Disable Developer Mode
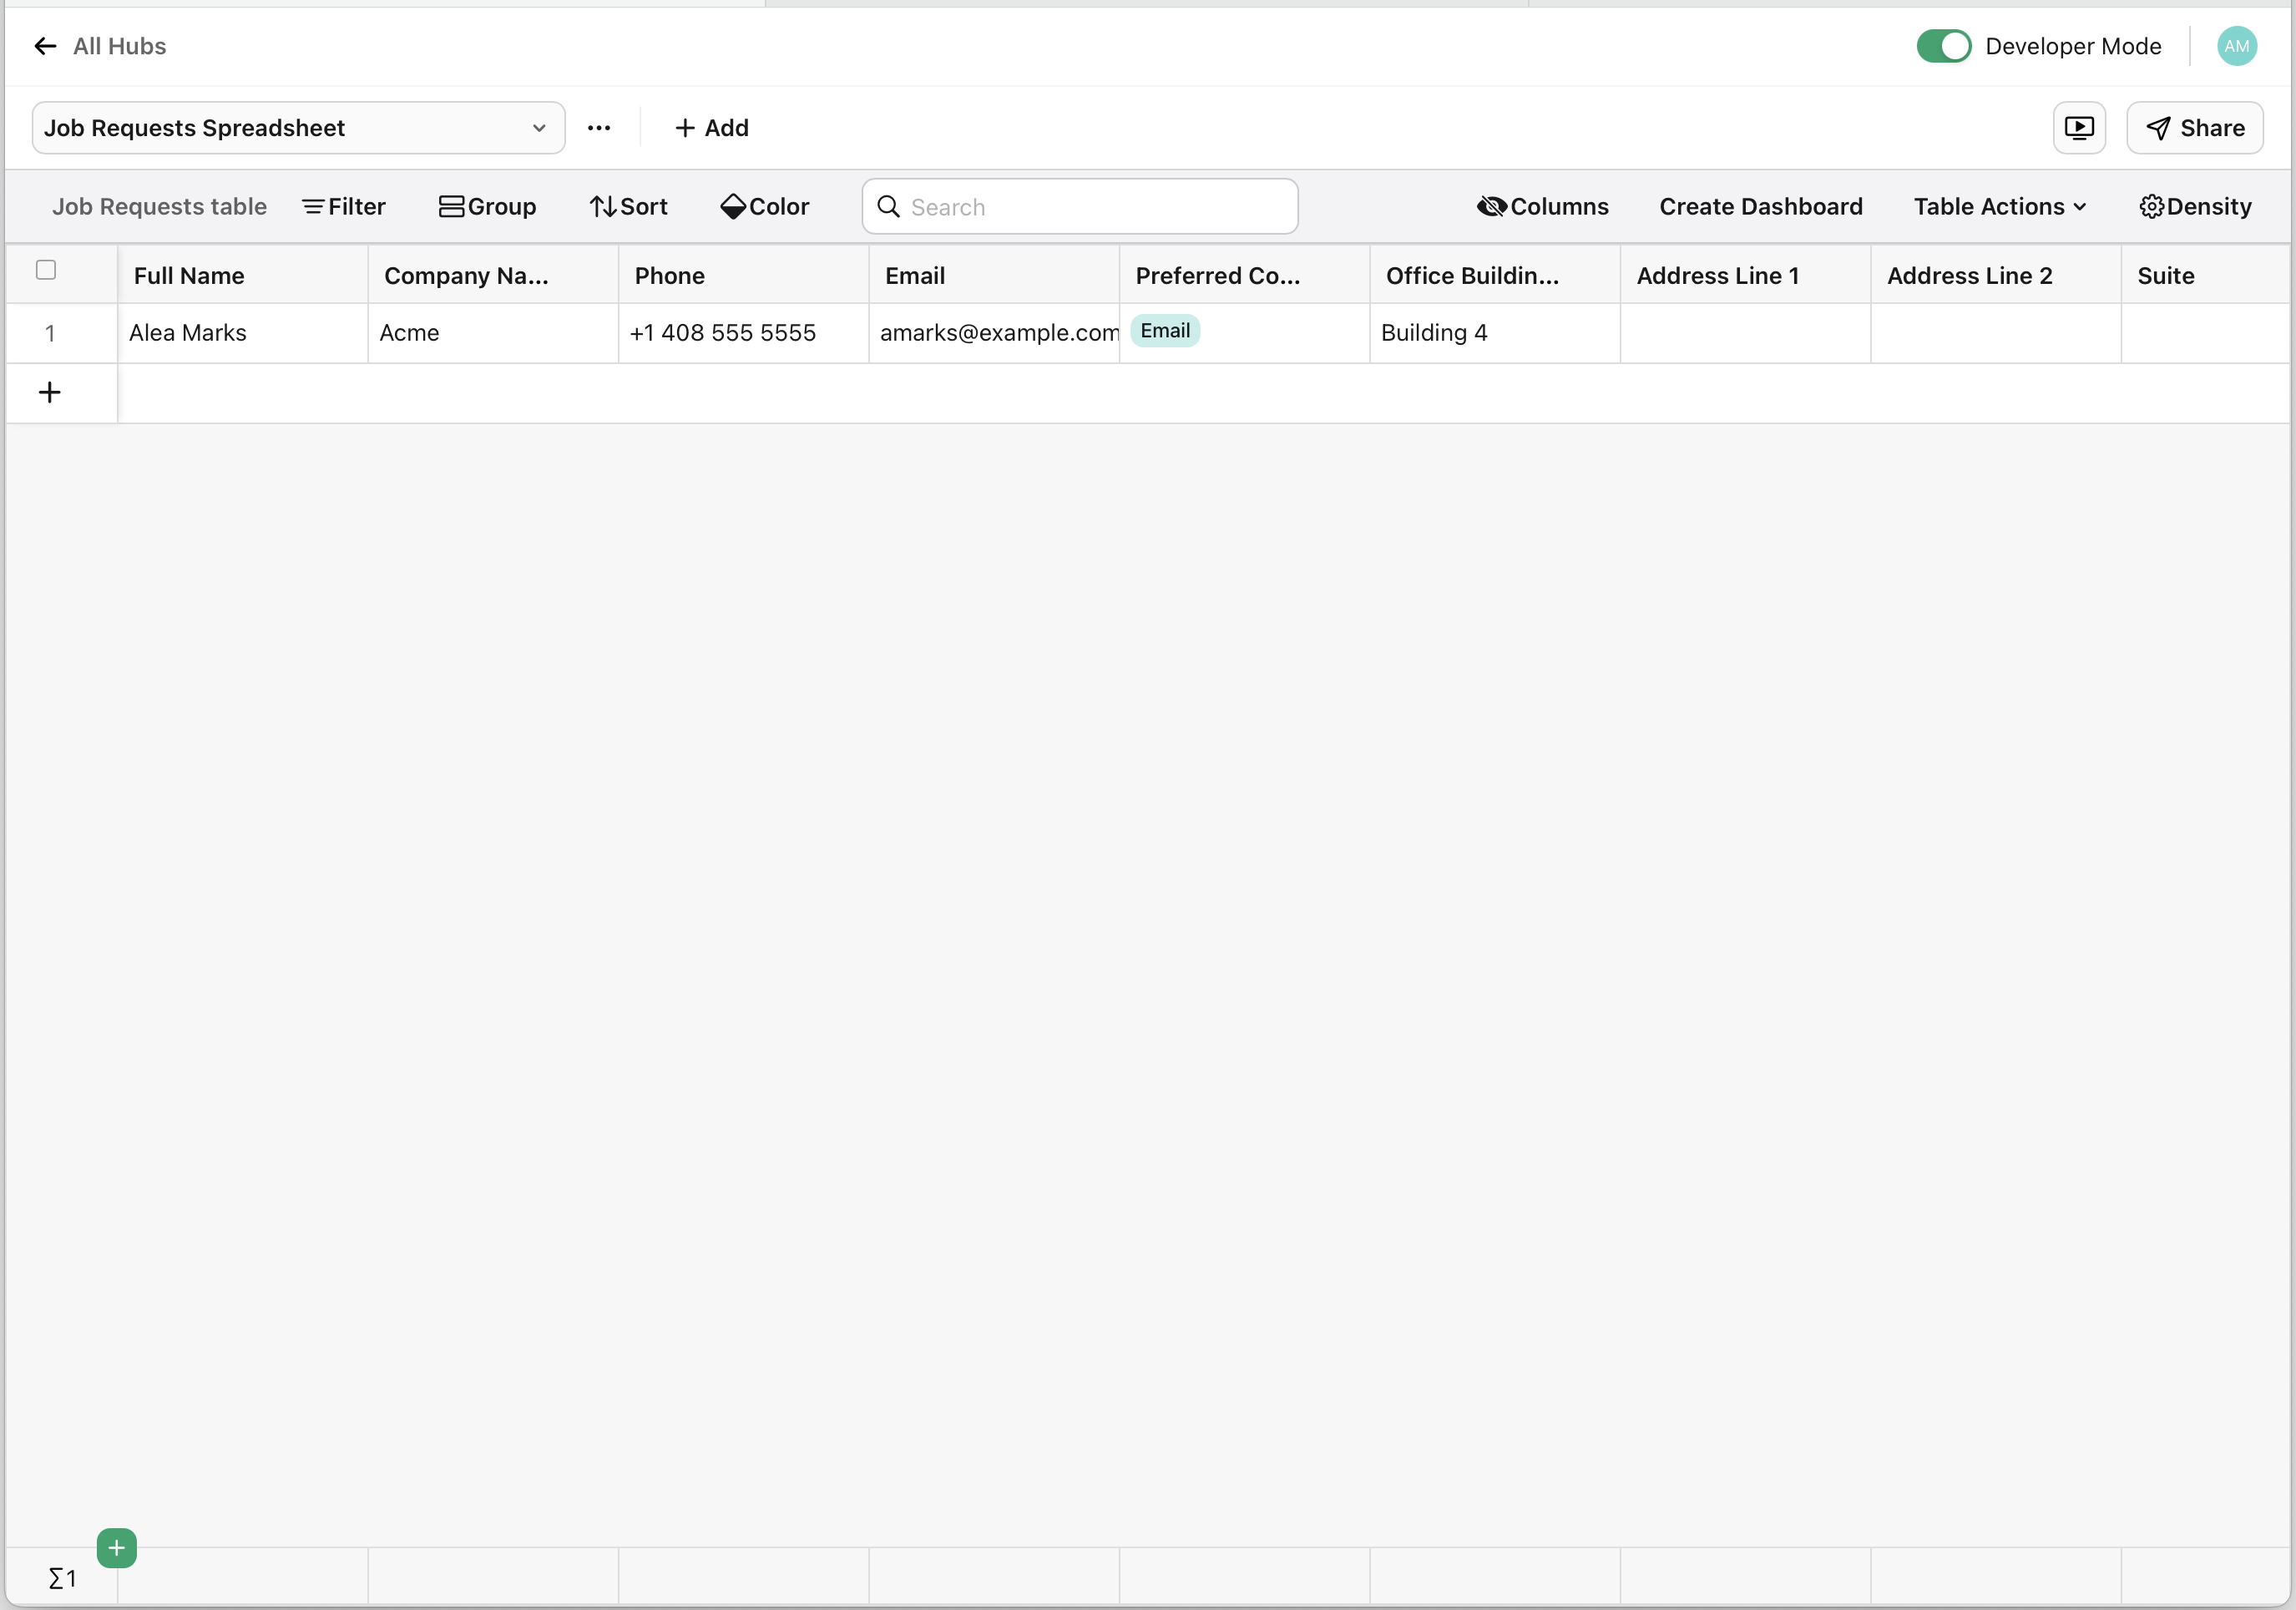 pos(1942,46)
